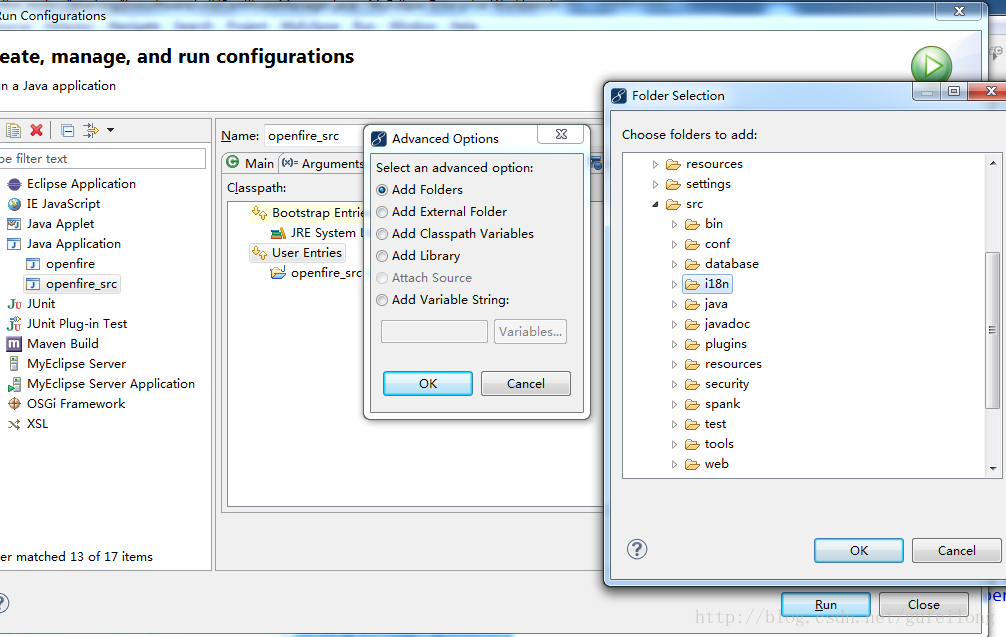1006x637 pixels.
Task: Collapse the src folder node
Action: coord(655,204)
